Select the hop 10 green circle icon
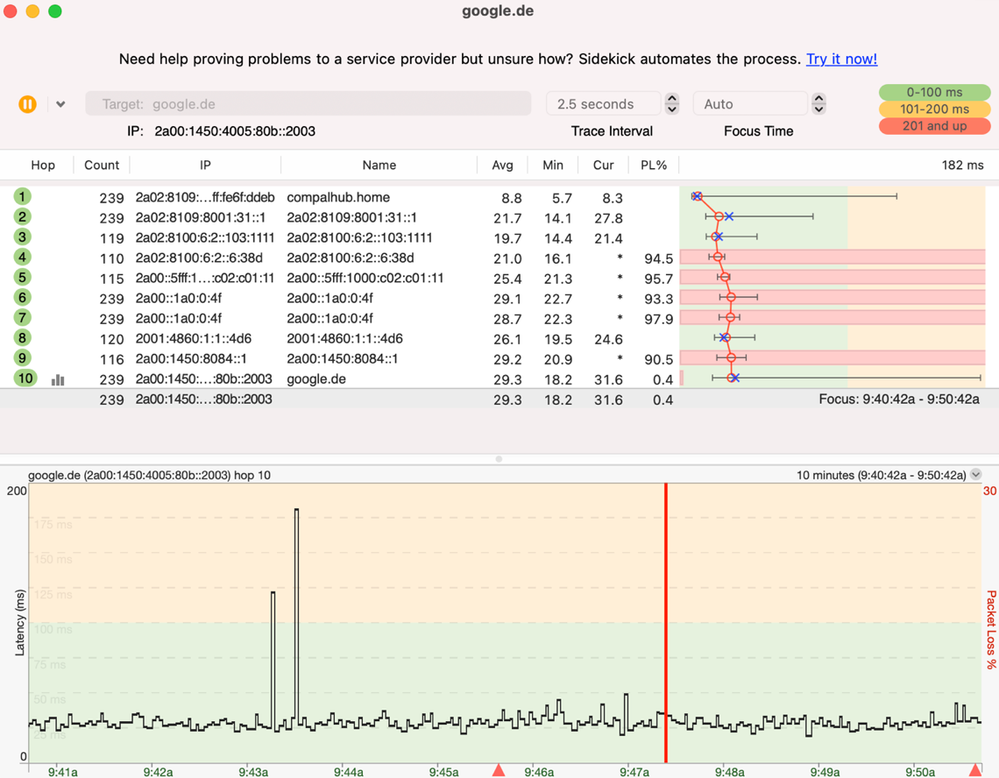 click(25, 378)
